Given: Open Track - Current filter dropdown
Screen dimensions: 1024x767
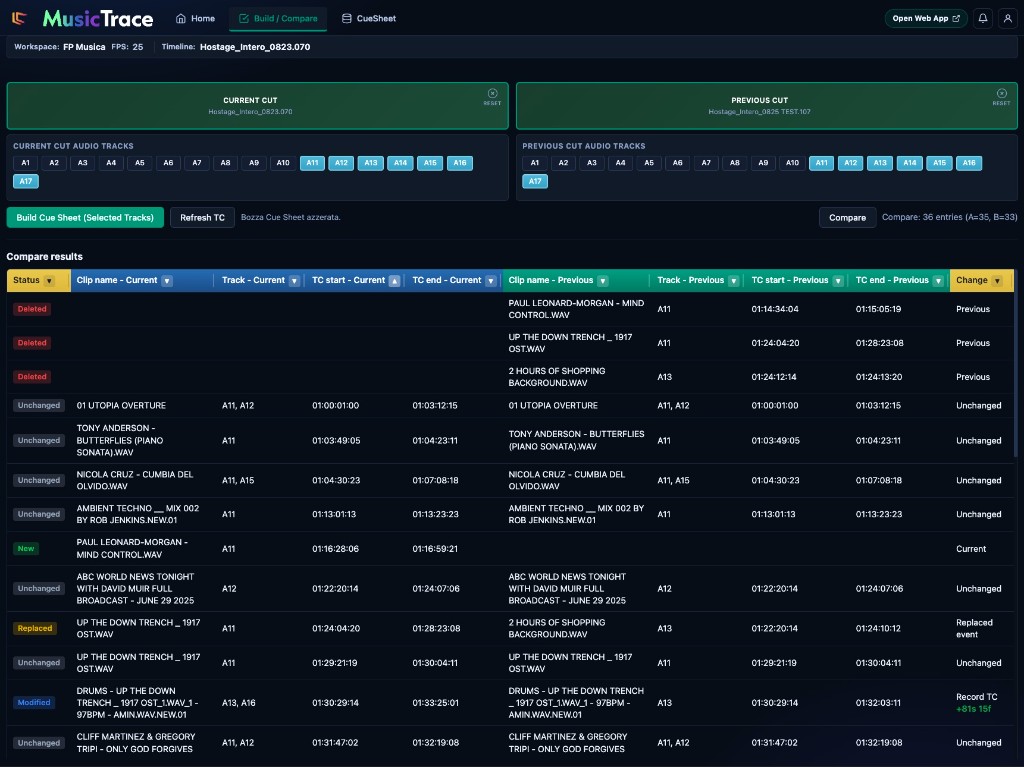Looking at the screenshot, I should tap(295, 281).
